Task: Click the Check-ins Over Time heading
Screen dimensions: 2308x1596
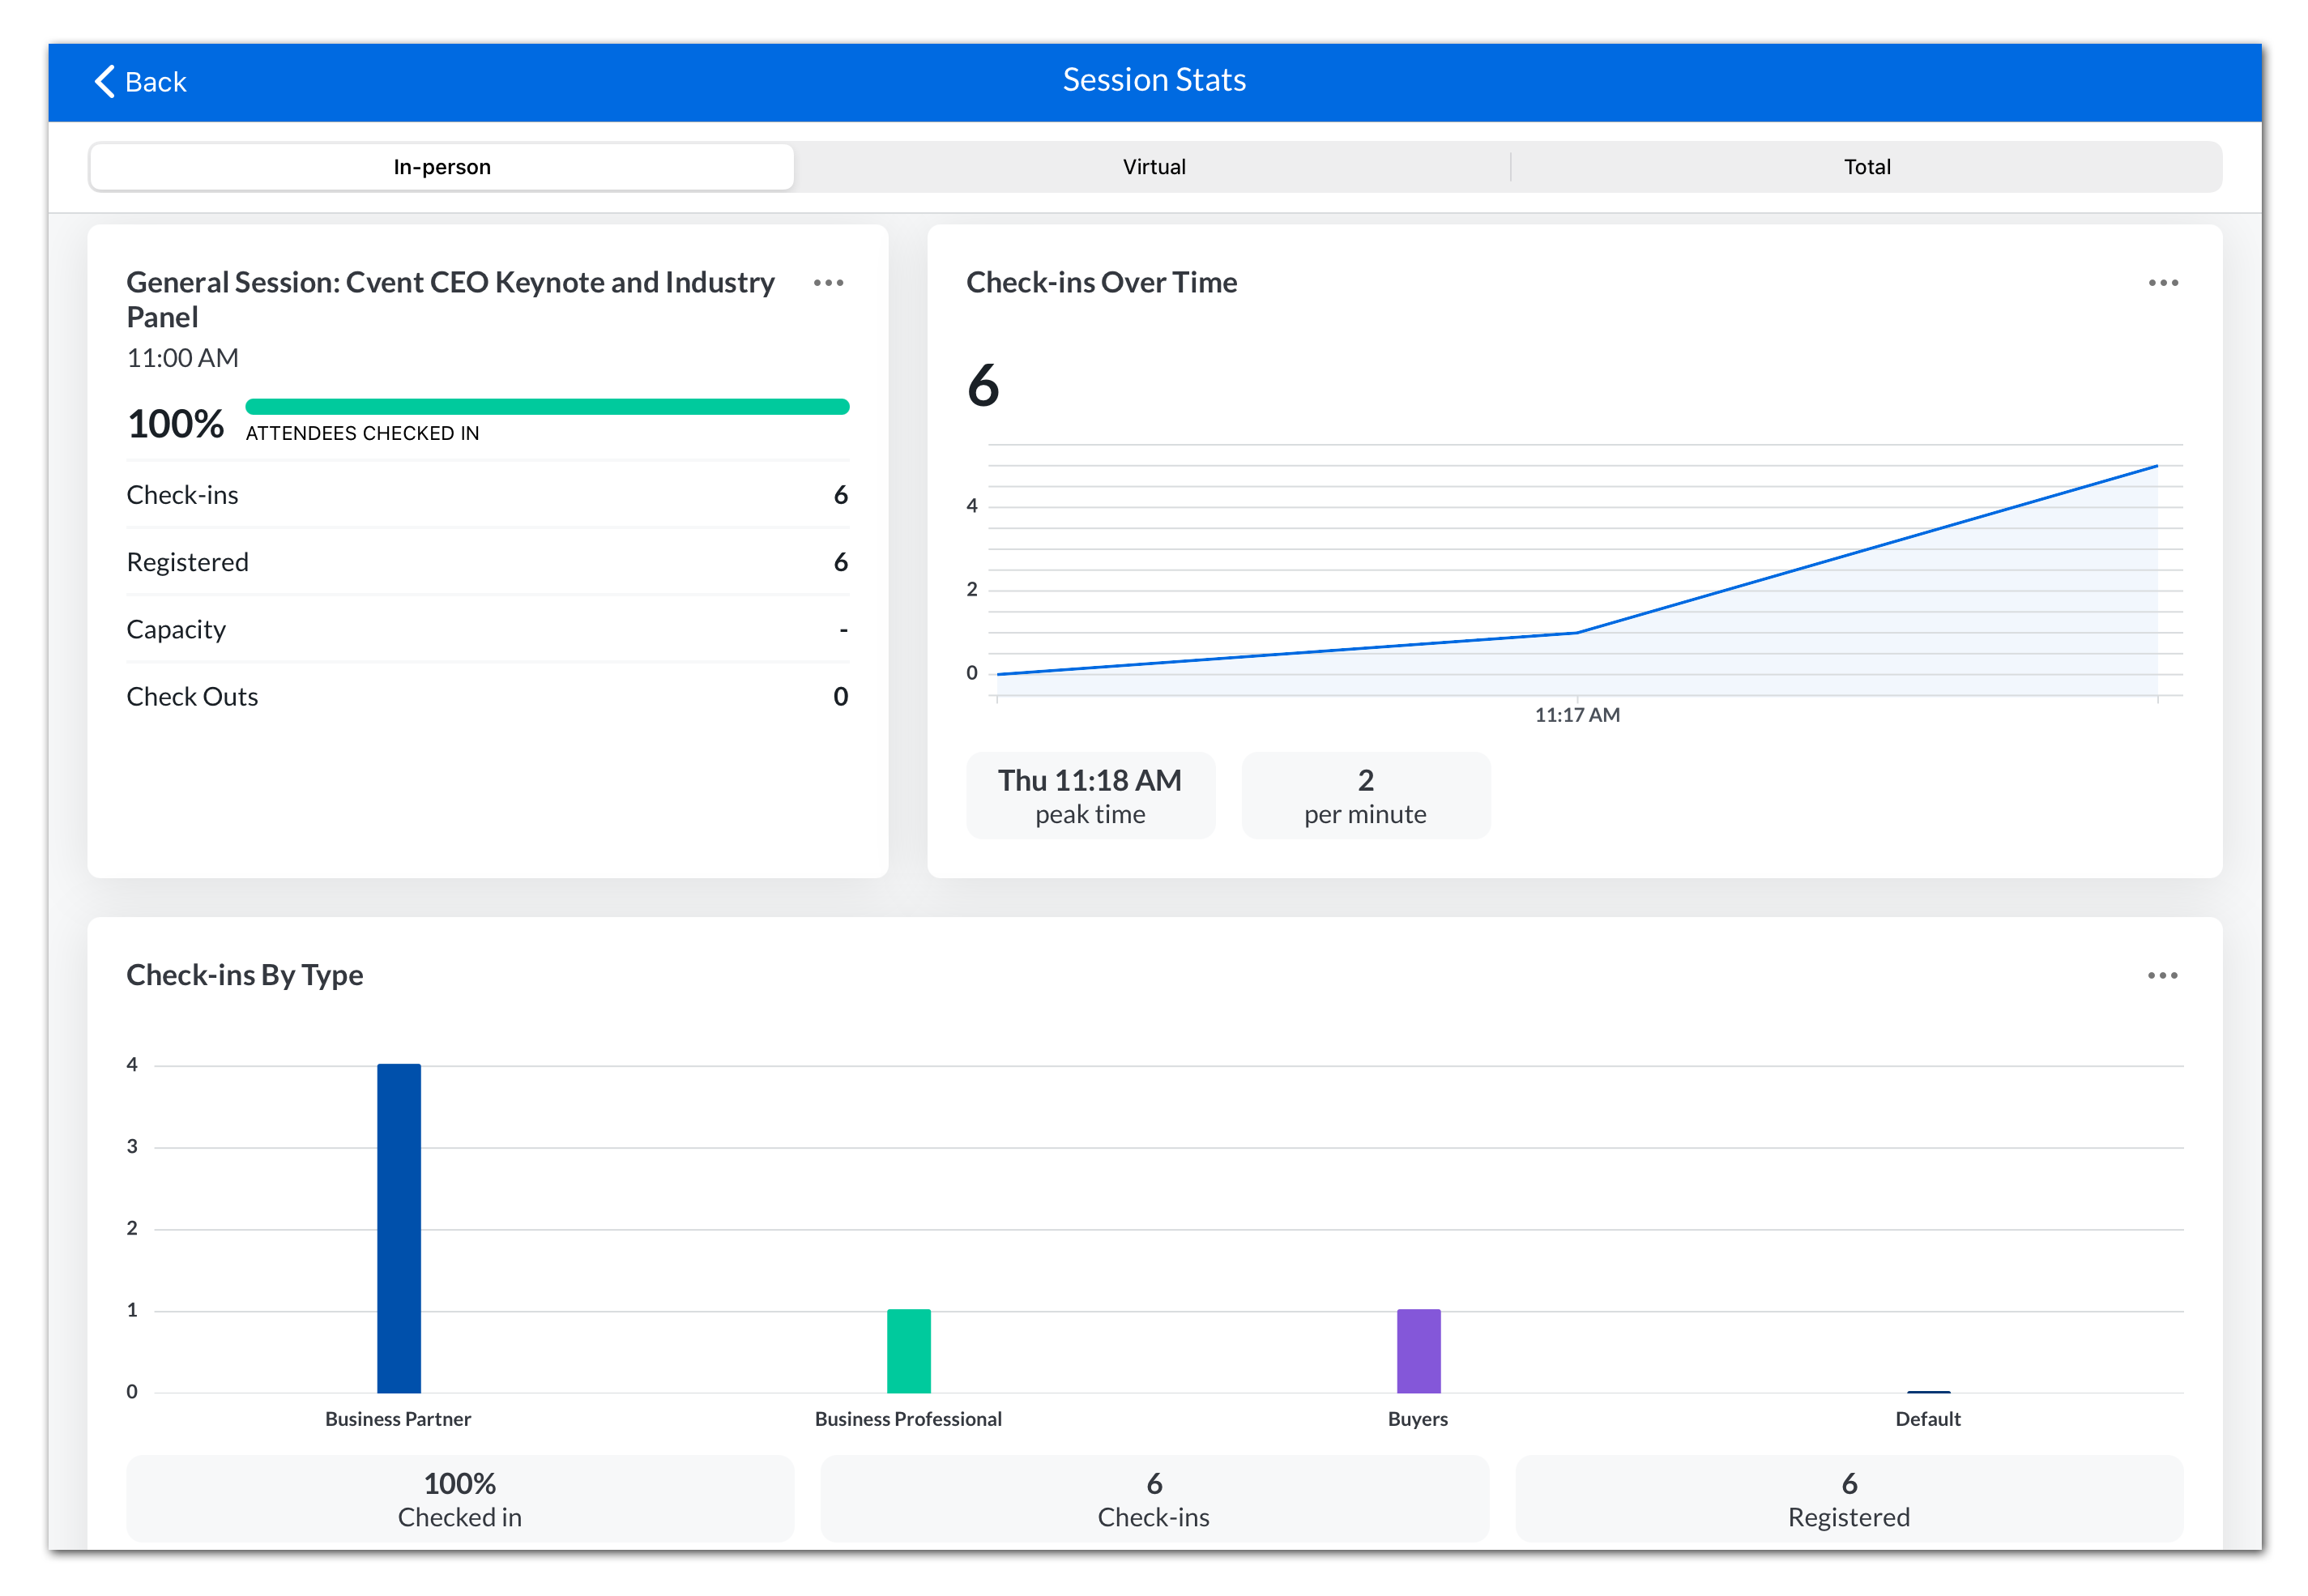Action: [1101, 283]
